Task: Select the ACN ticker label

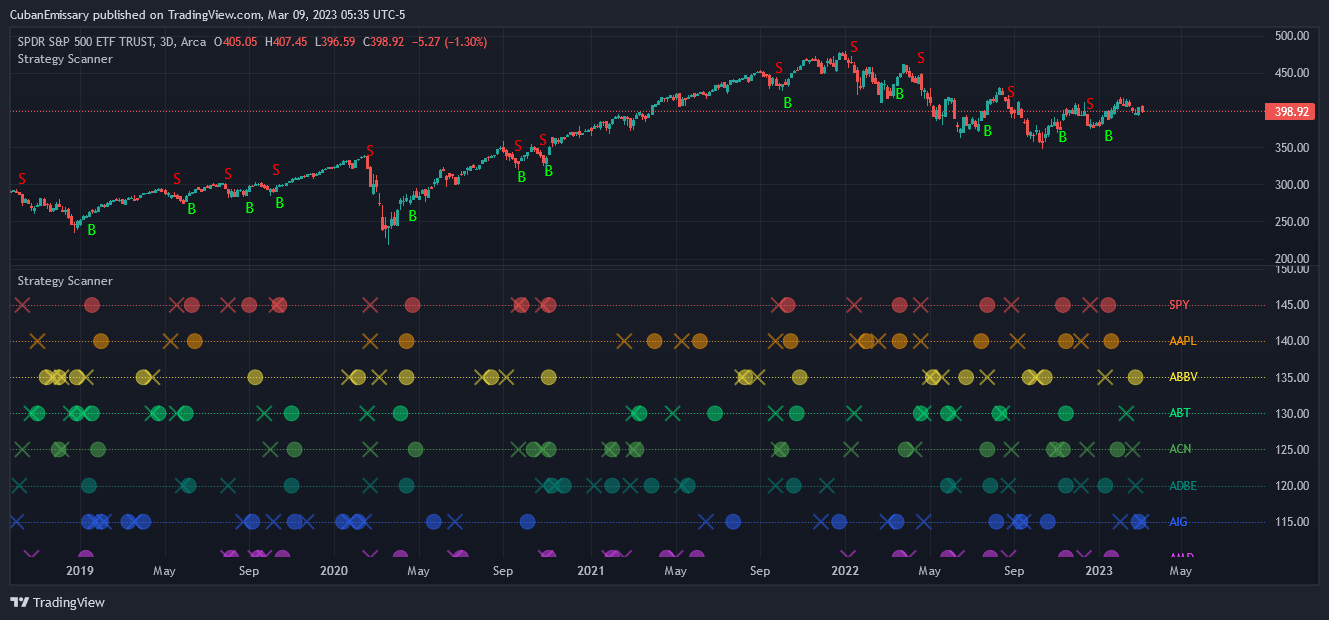Action: point(1180,449)
